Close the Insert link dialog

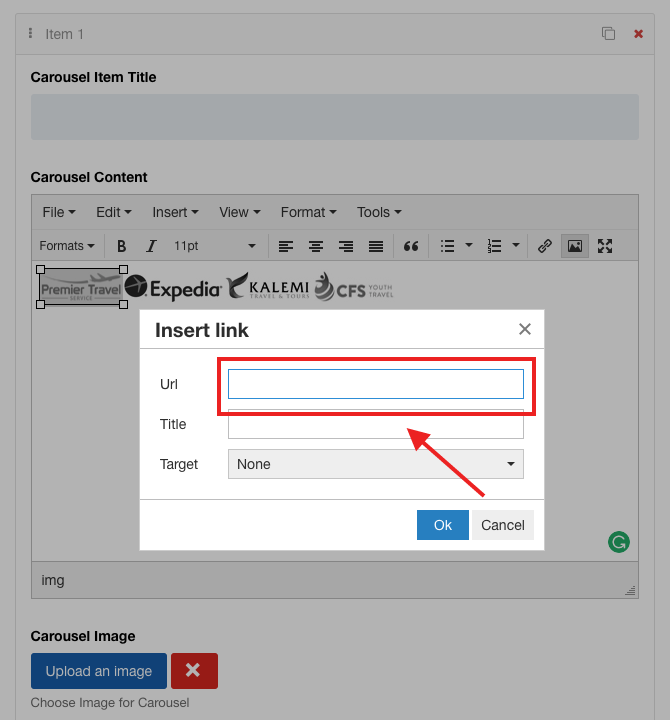(x=525, y=330)
